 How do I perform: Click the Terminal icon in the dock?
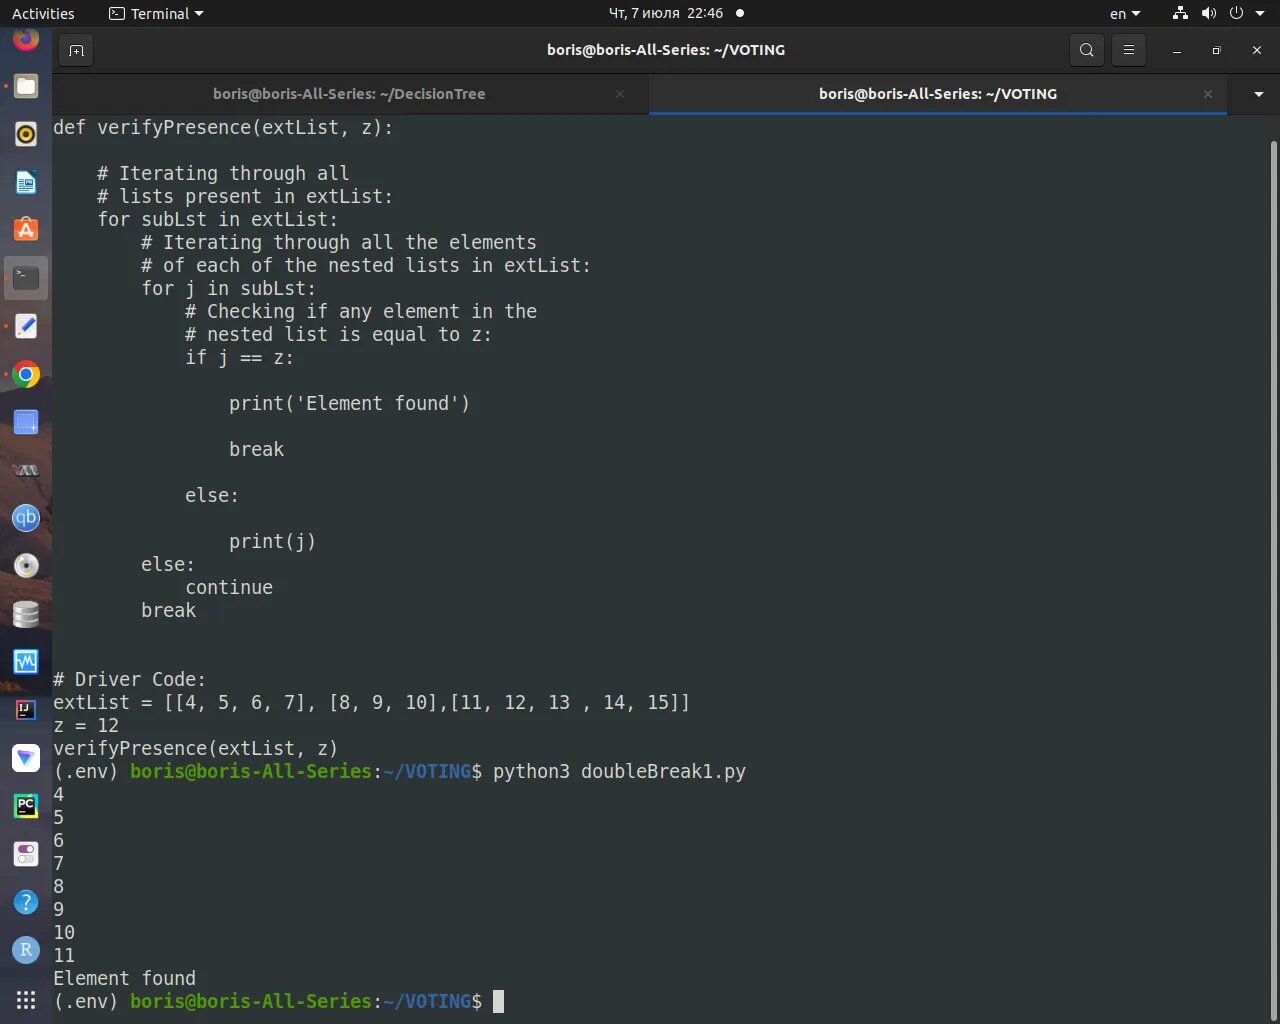[x=26, y=278]
